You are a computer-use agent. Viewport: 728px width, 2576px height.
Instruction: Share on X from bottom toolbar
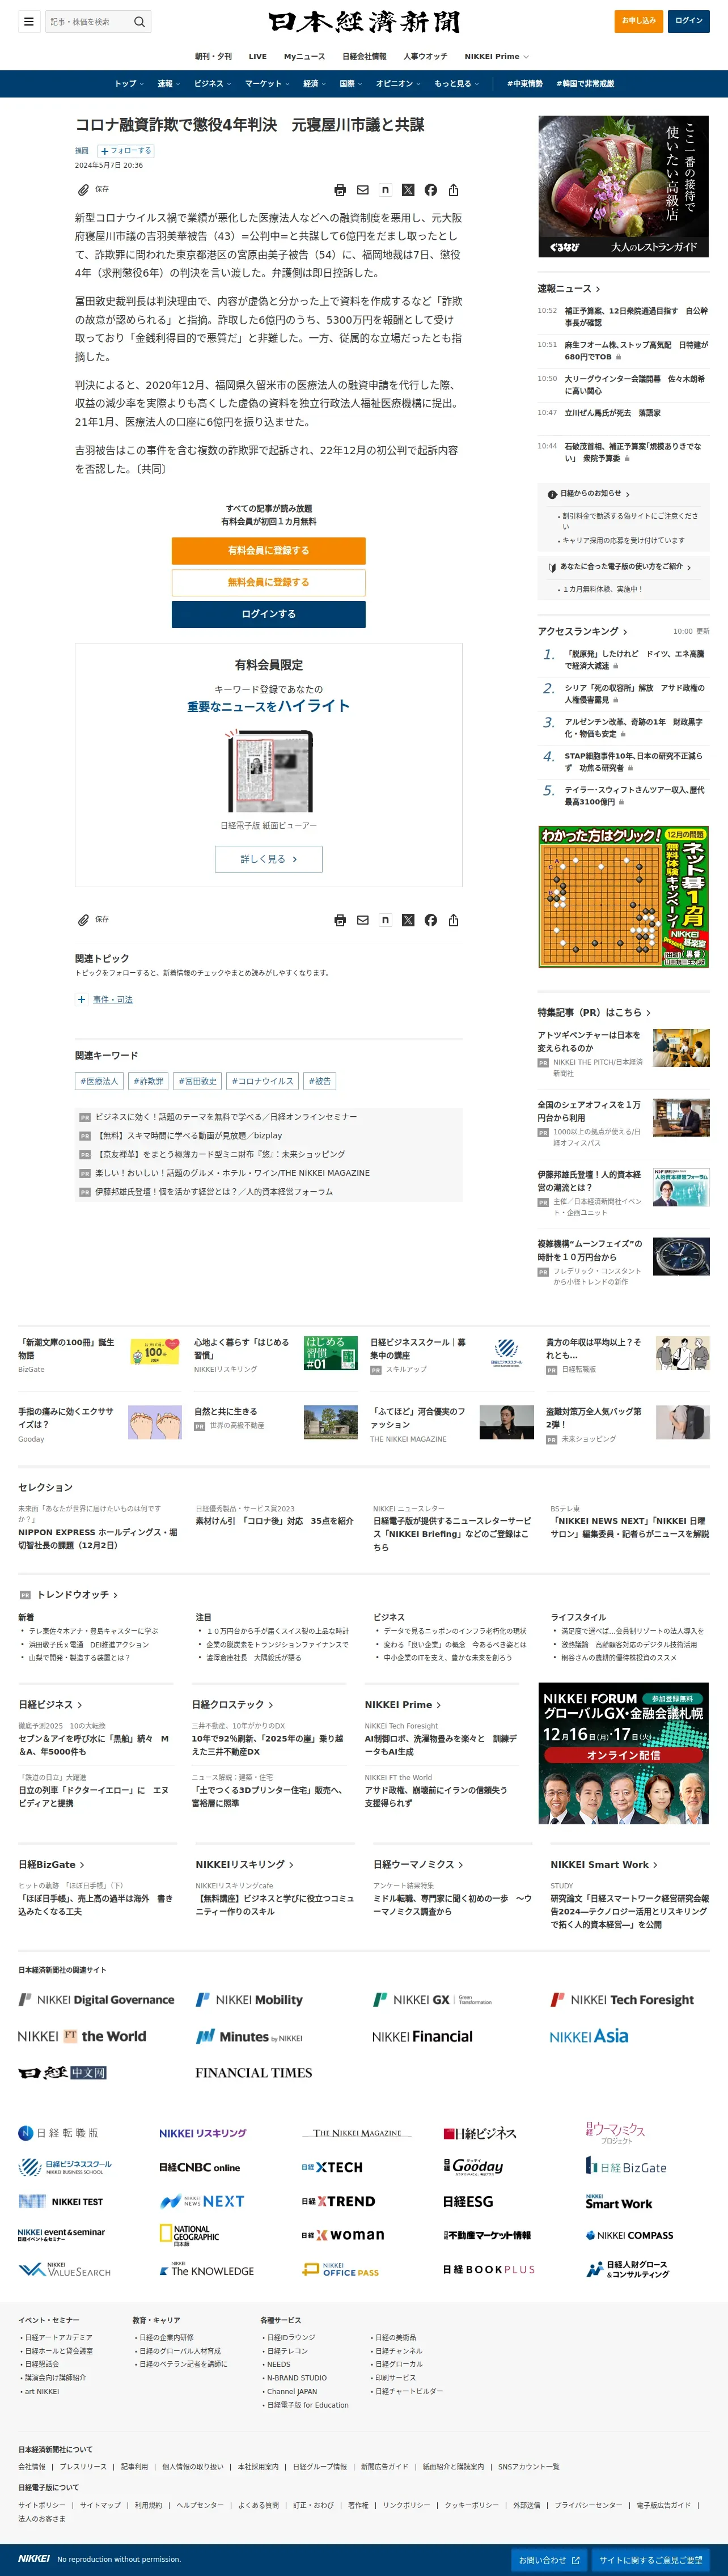408,920
